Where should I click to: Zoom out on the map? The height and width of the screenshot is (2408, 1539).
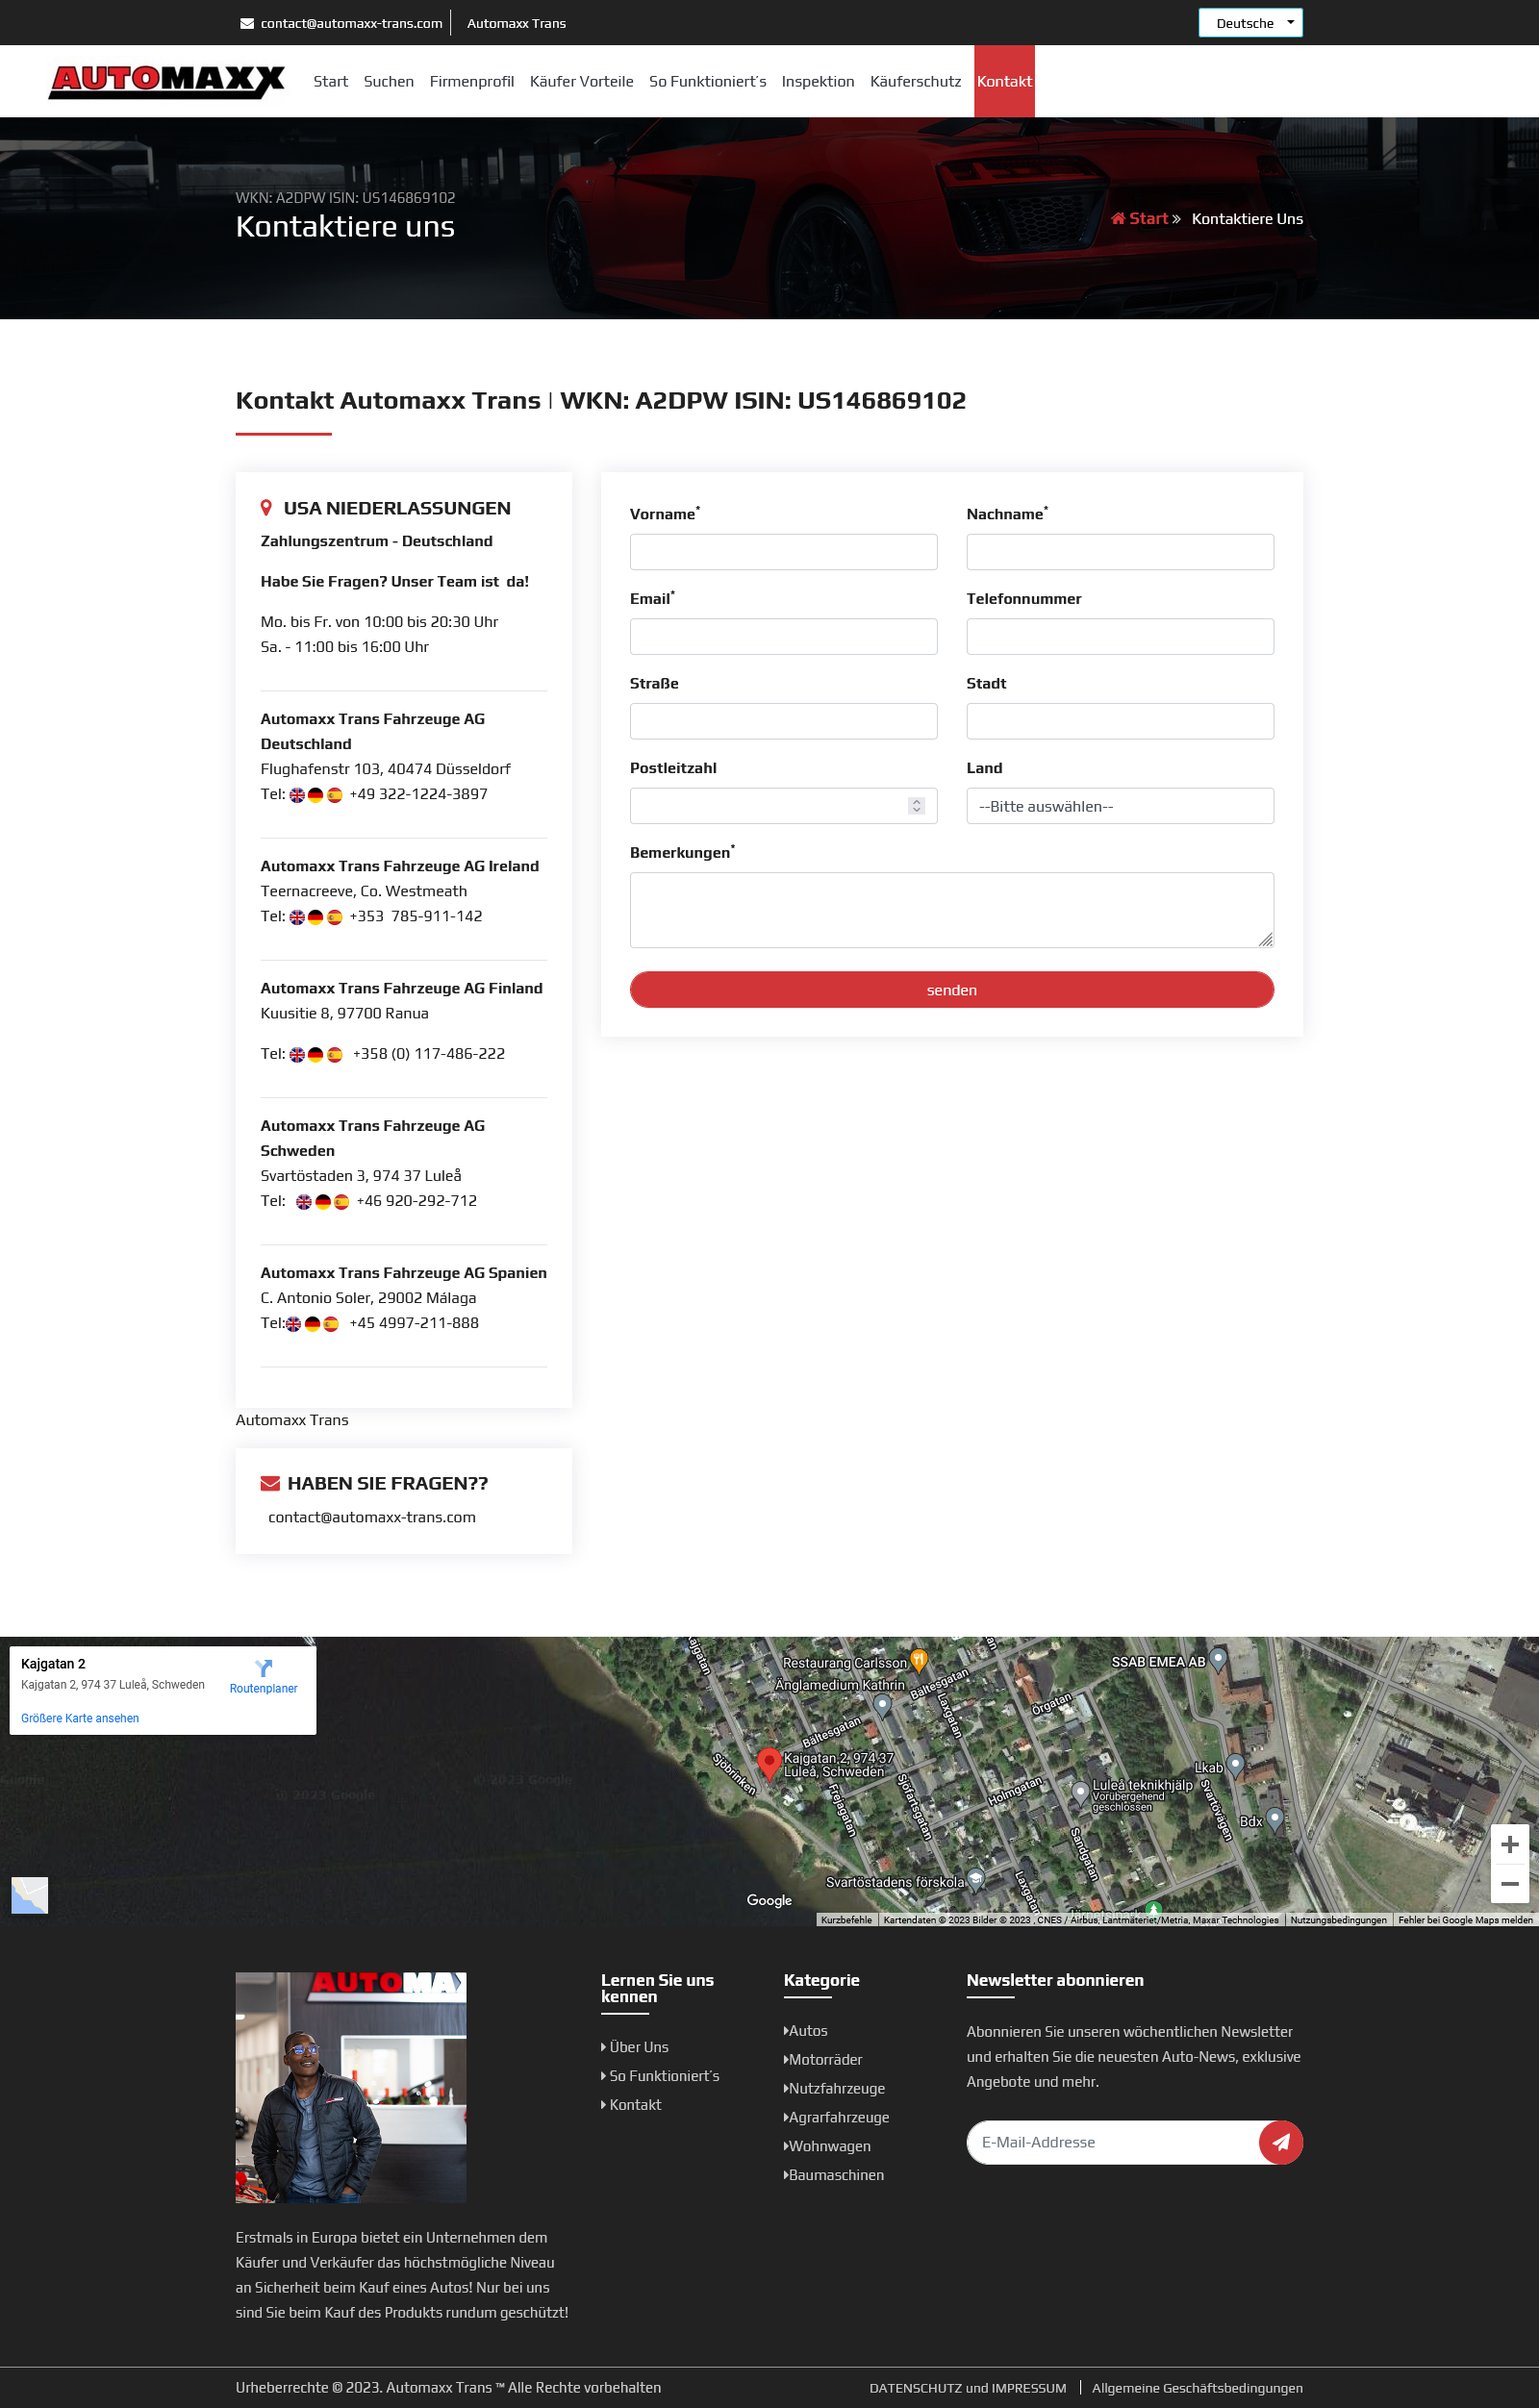pyautogui.click(x=1510, y=1883)
